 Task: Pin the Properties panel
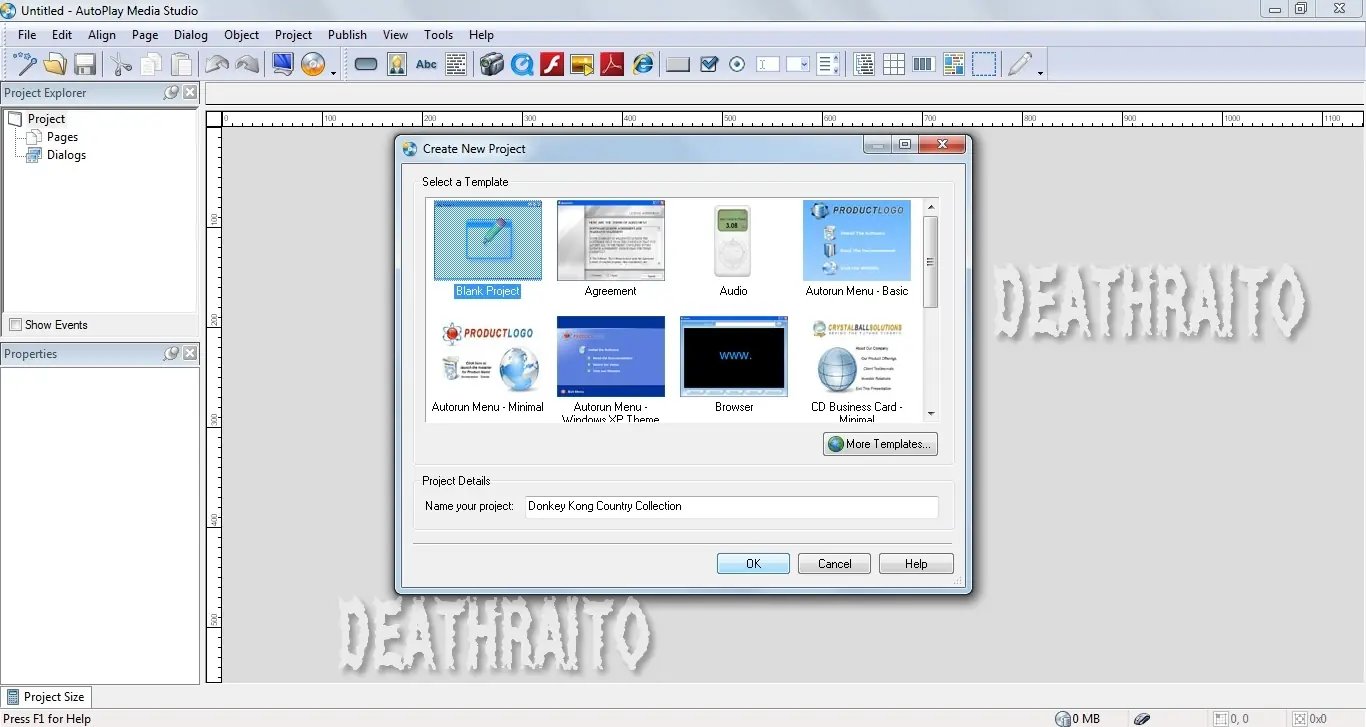tap(171, 354)
